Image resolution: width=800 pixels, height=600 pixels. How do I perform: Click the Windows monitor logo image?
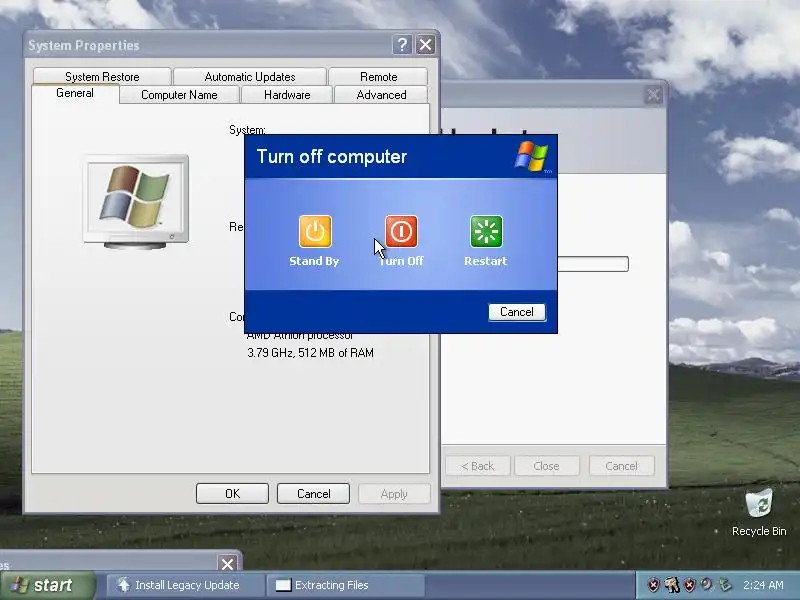[x=136, y=202]
